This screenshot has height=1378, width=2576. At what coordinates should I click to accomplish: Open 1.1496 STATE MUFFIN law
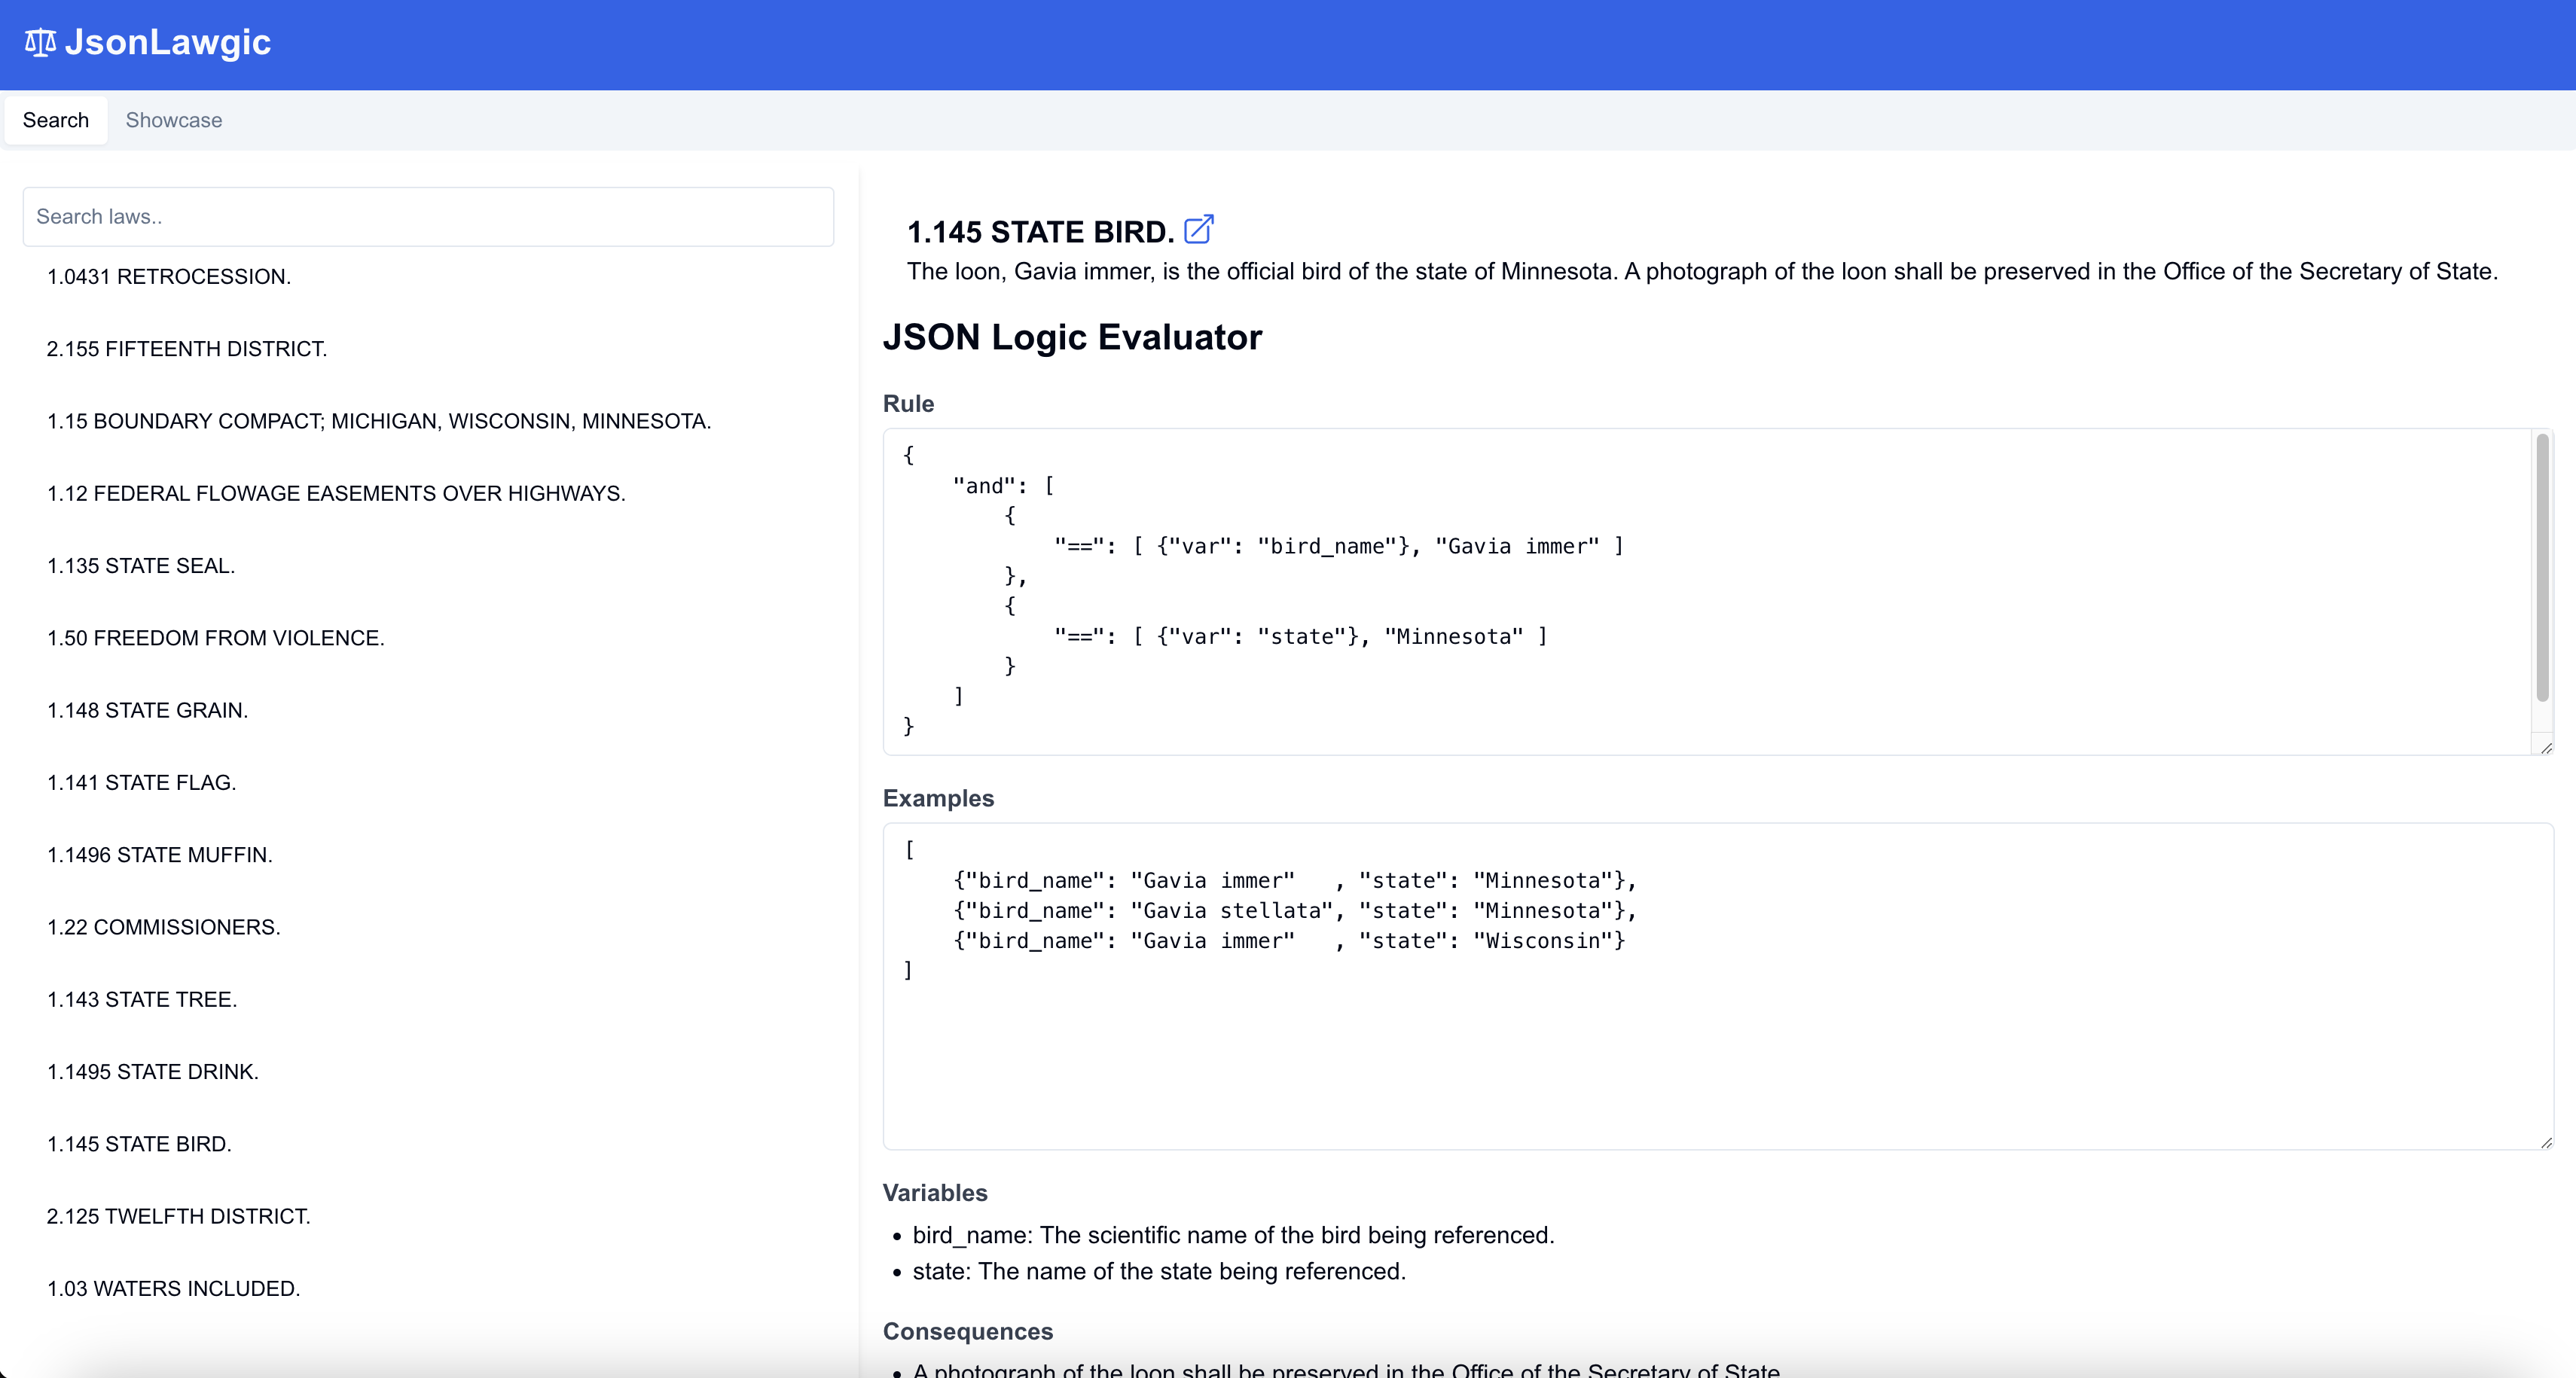tap(160, 855)
